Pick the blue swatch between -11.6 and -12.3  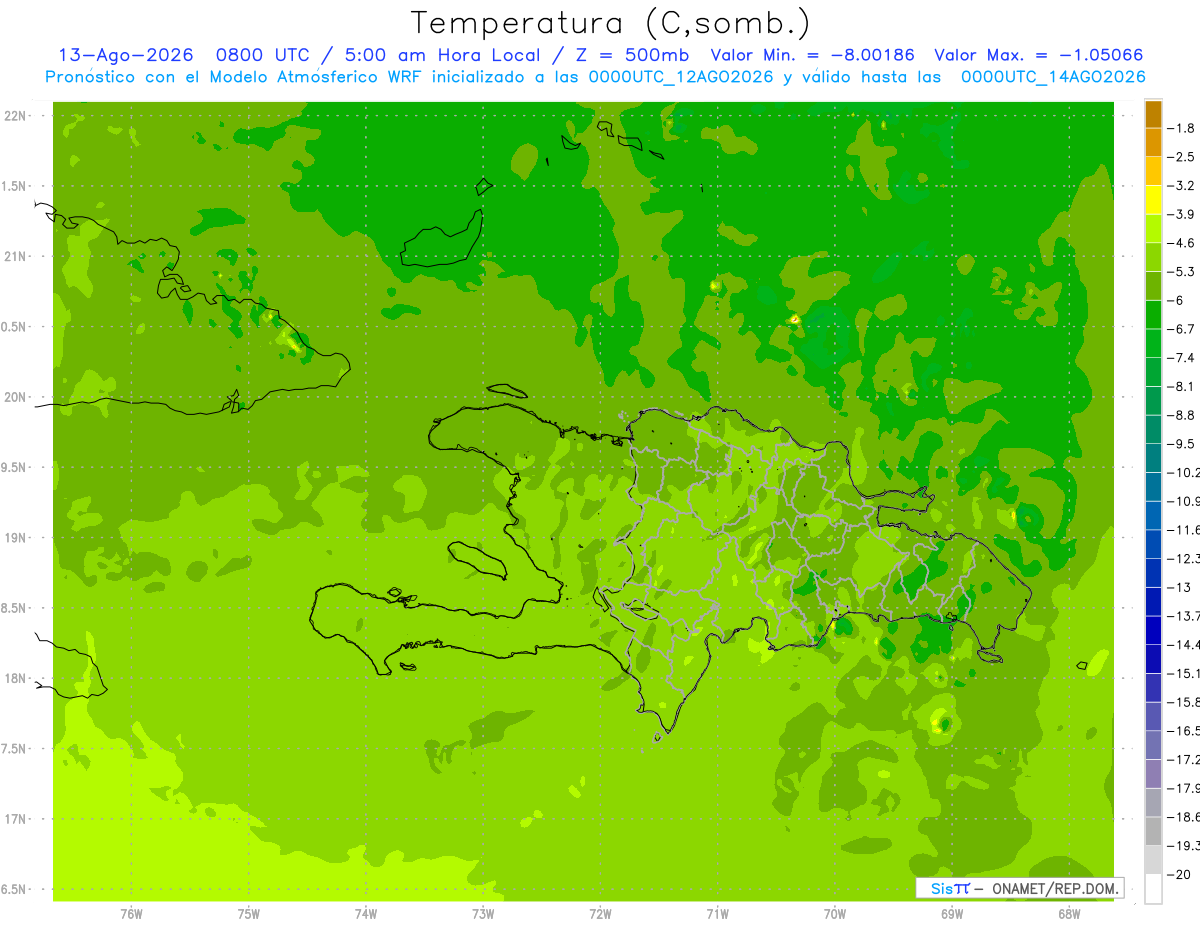point(1153,544)
